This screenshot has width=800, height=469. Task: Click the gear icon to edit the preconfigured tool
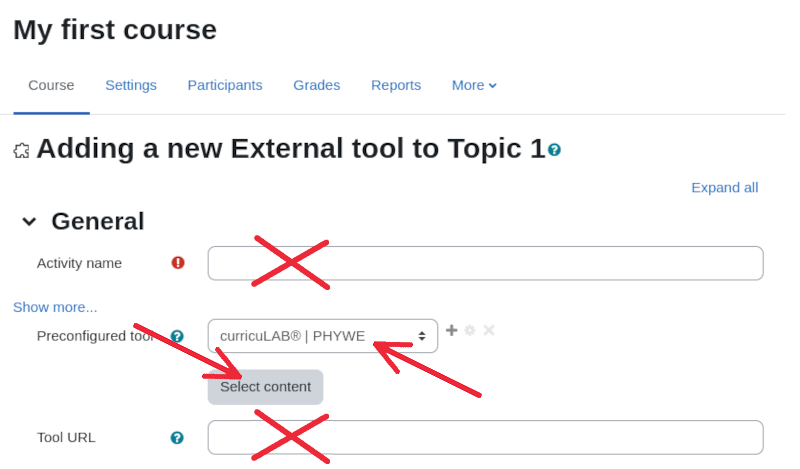pyautogui.click(x=470, y=330)
